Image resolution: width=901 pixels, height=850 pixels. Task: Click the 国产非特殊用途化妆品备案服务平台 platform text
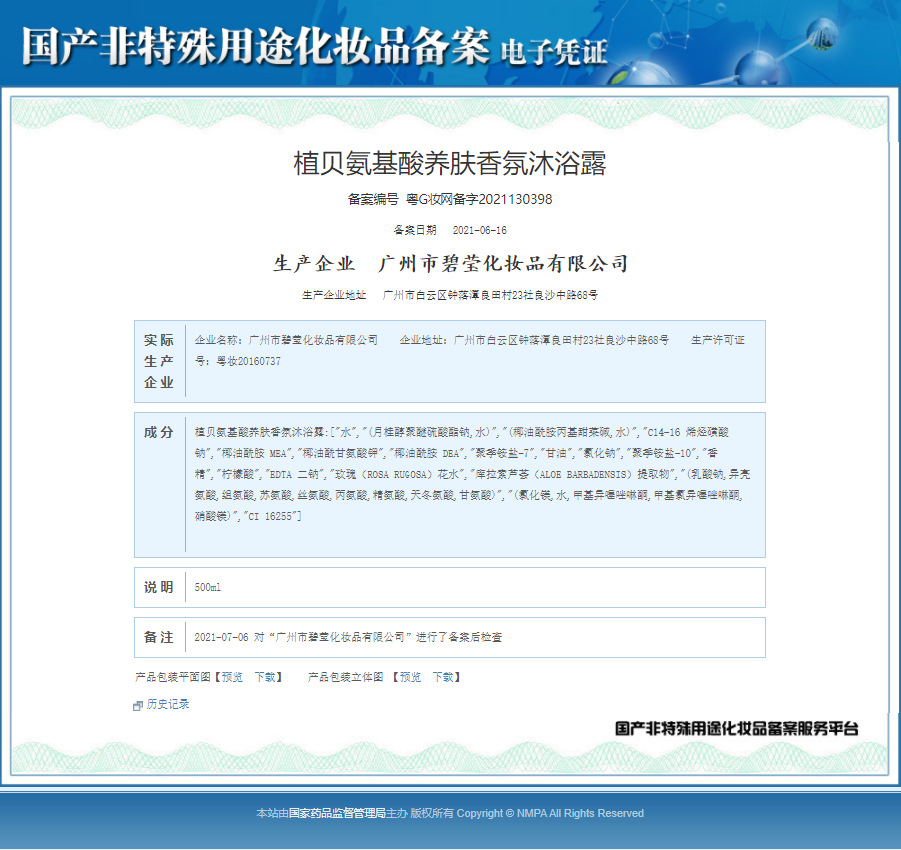click(737, 728)
